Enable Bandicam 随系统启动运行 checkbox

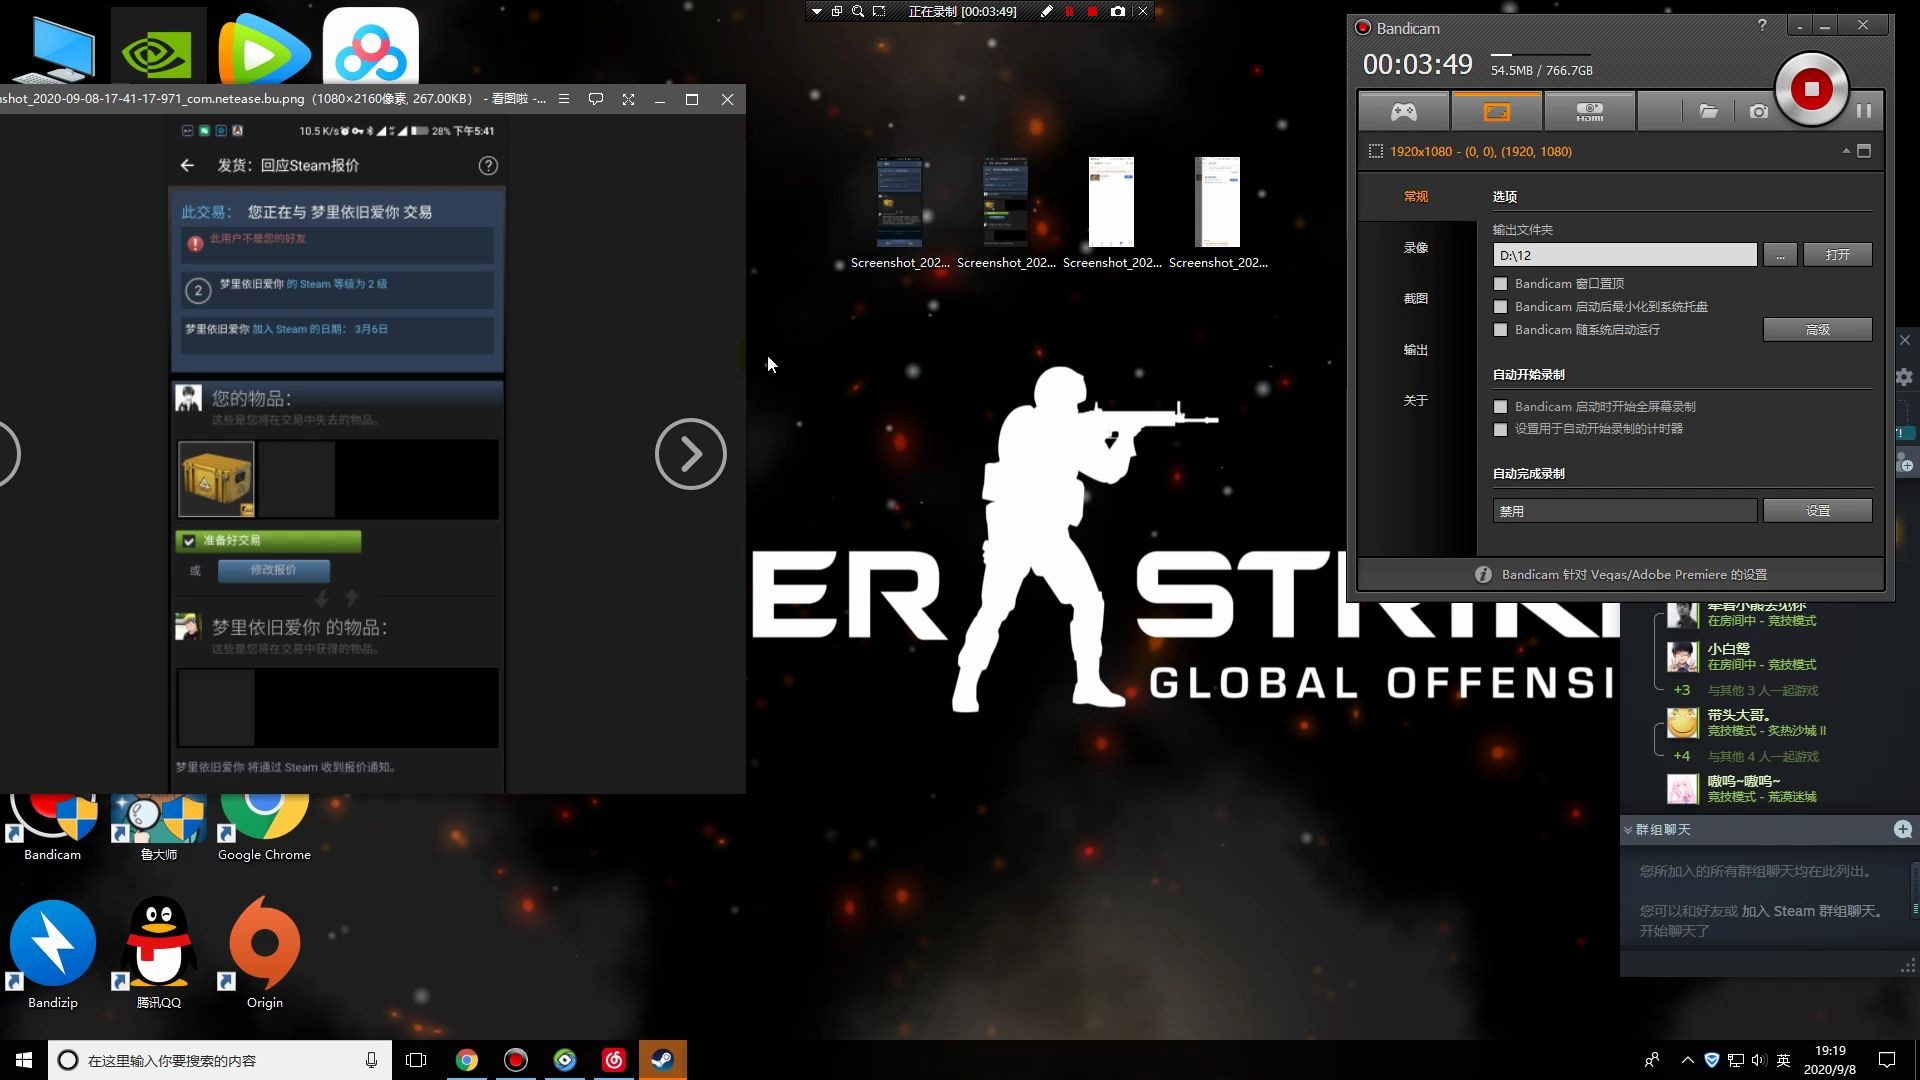pos(1500,330)
